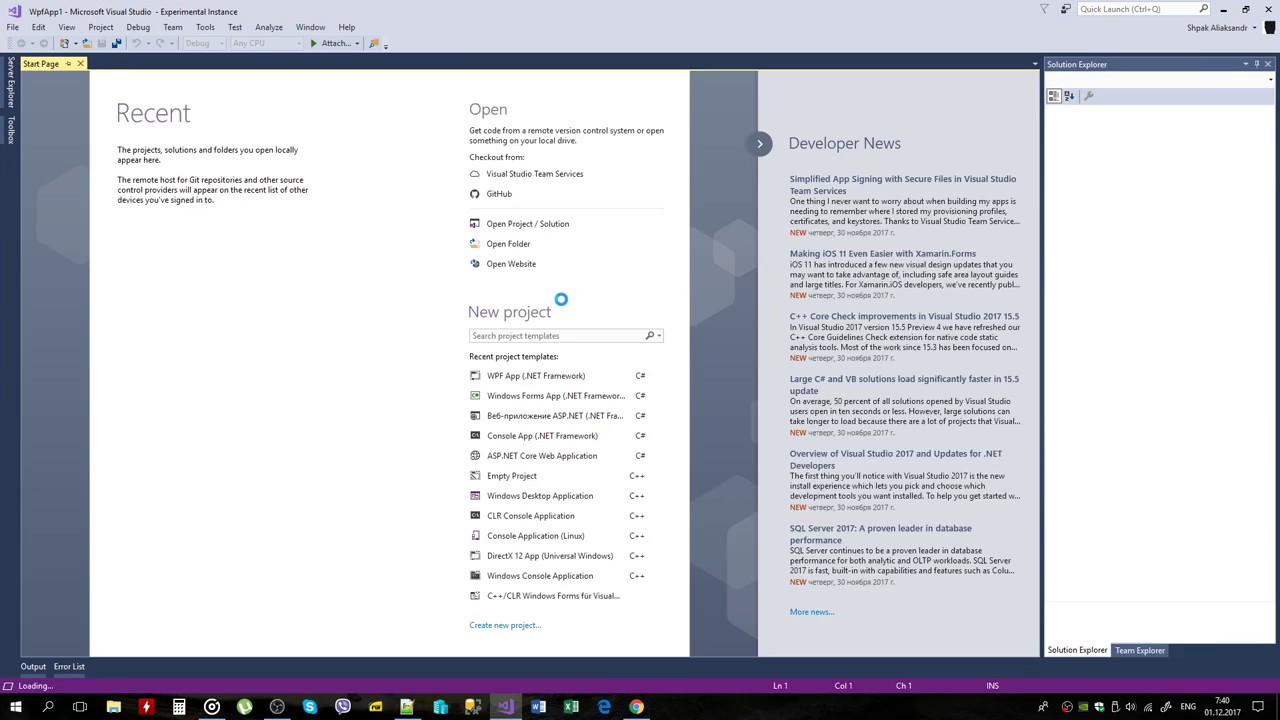Start debugging with the green Attach arrow
Viewport: 1280px width, 720px height.
pyautogui.click(x=313, y=43)
